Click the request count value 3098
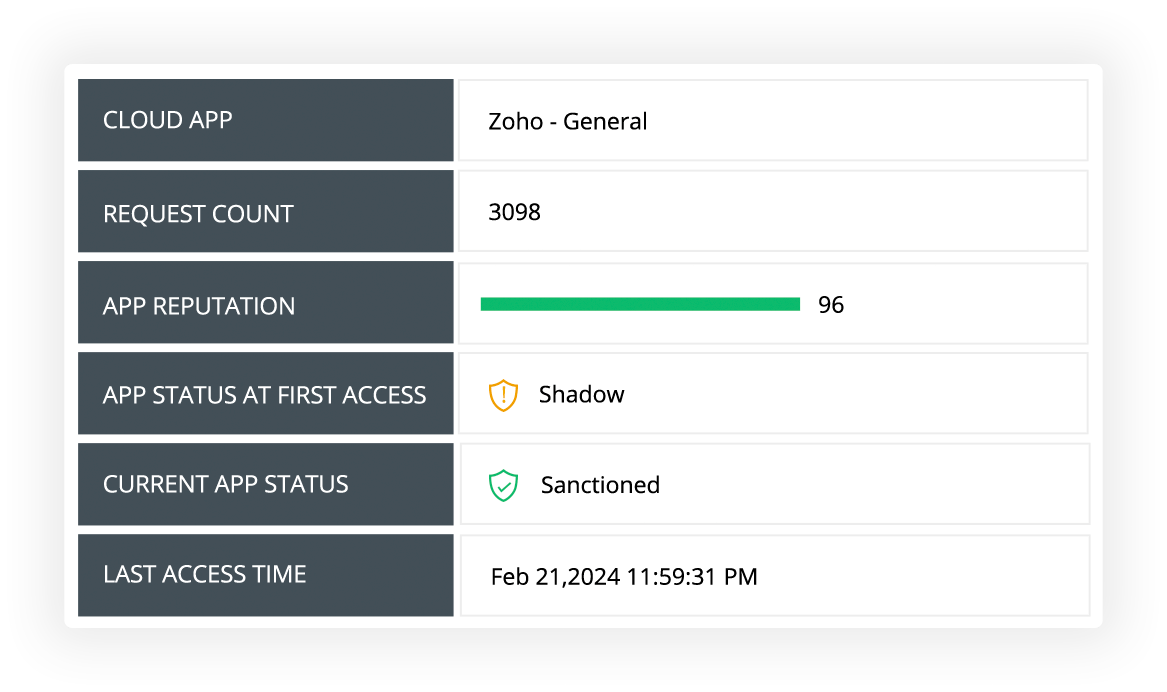Screen dimensions: 1167x692 [514, 212]
